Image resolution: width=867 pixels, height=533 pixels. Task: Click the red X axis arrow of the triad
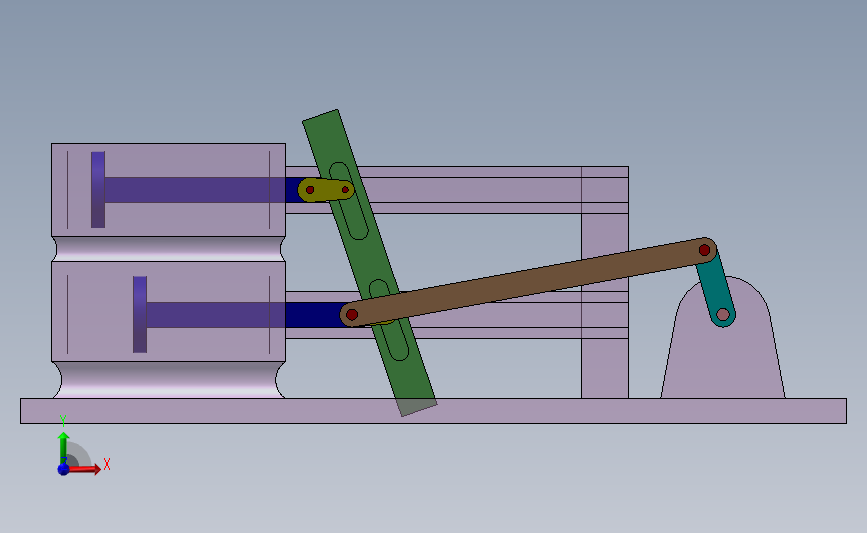(x=84, y=469)
